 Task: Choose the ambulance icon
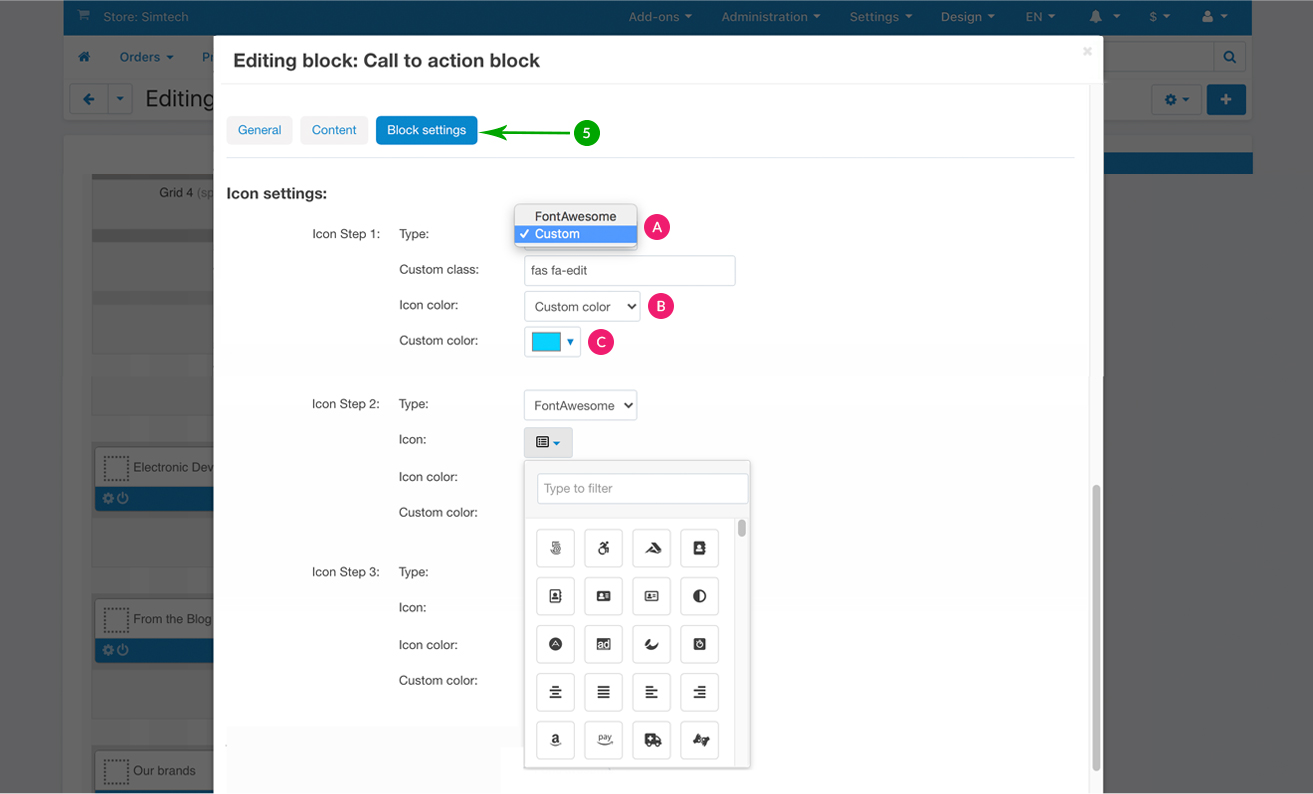651,740
